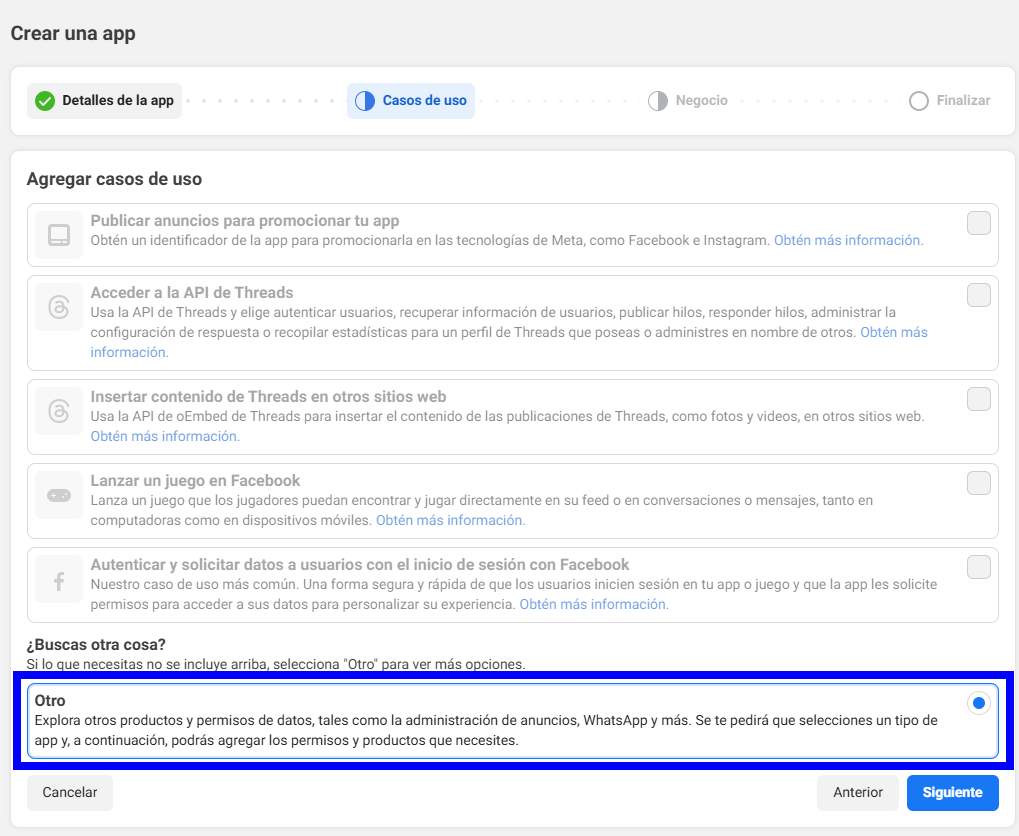This screenshot has width=1019, height=836.
Task: Click the gray Negocio step icon
Action: (658, 101)
